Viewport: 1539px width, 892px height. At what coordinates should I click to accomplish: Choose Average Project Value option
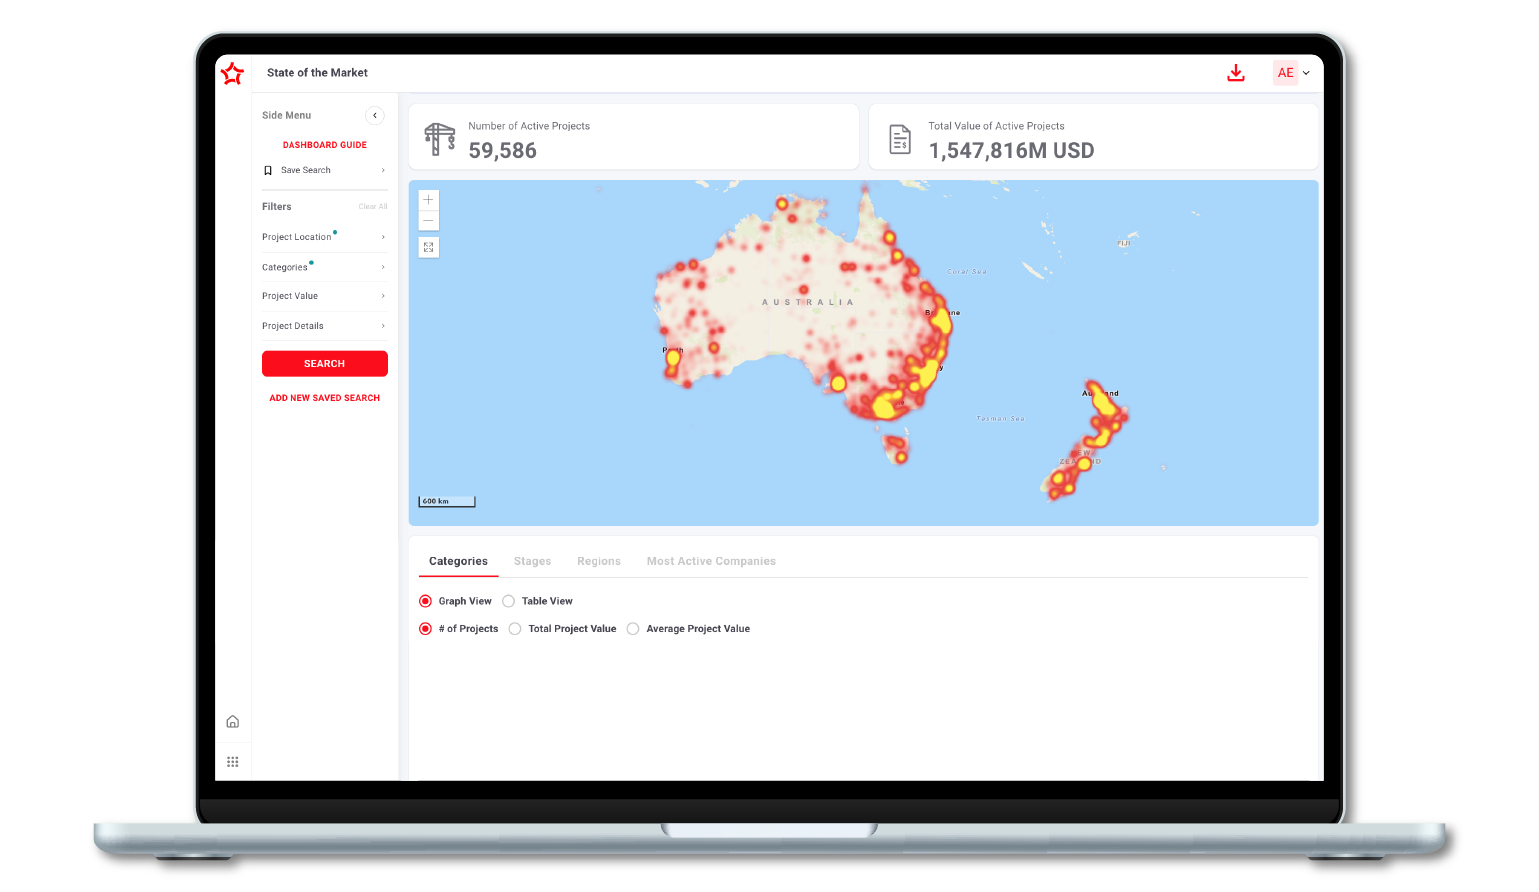pos(633,629)
